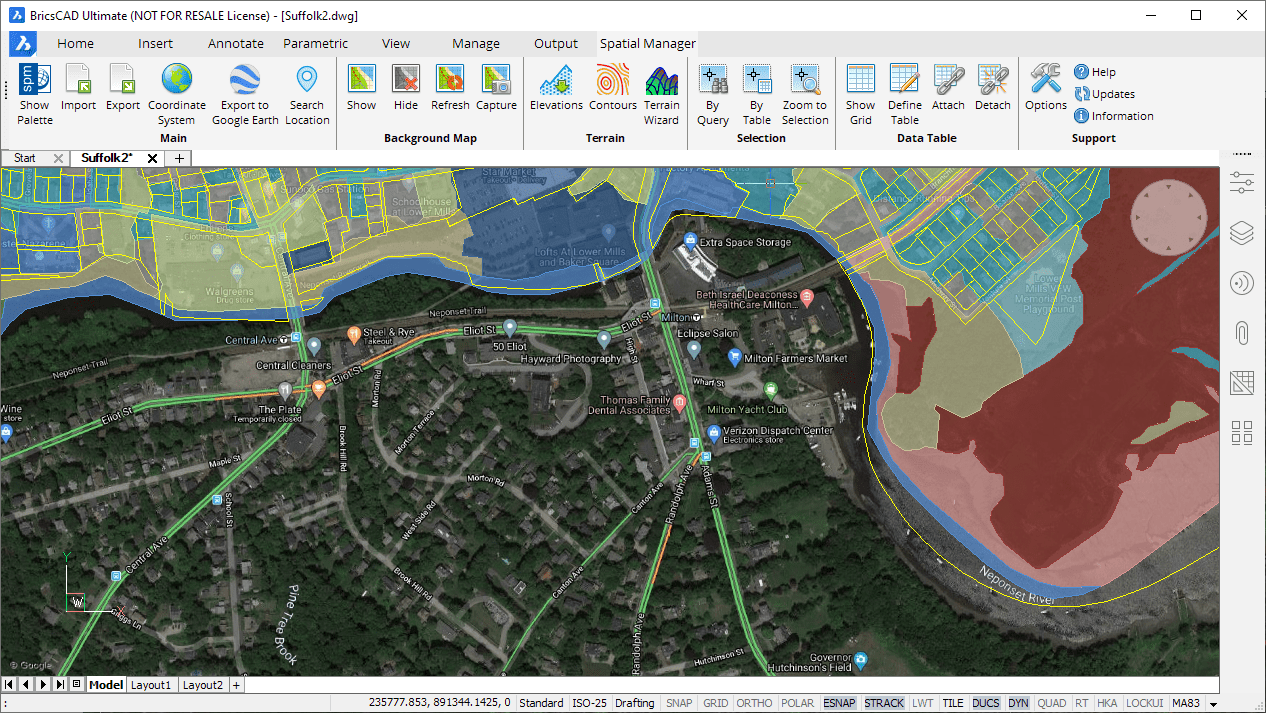This screenshot has height=713, width=1266.
Task: Capture the background map image
Action: pyautogui.click(x=496, y=88)
